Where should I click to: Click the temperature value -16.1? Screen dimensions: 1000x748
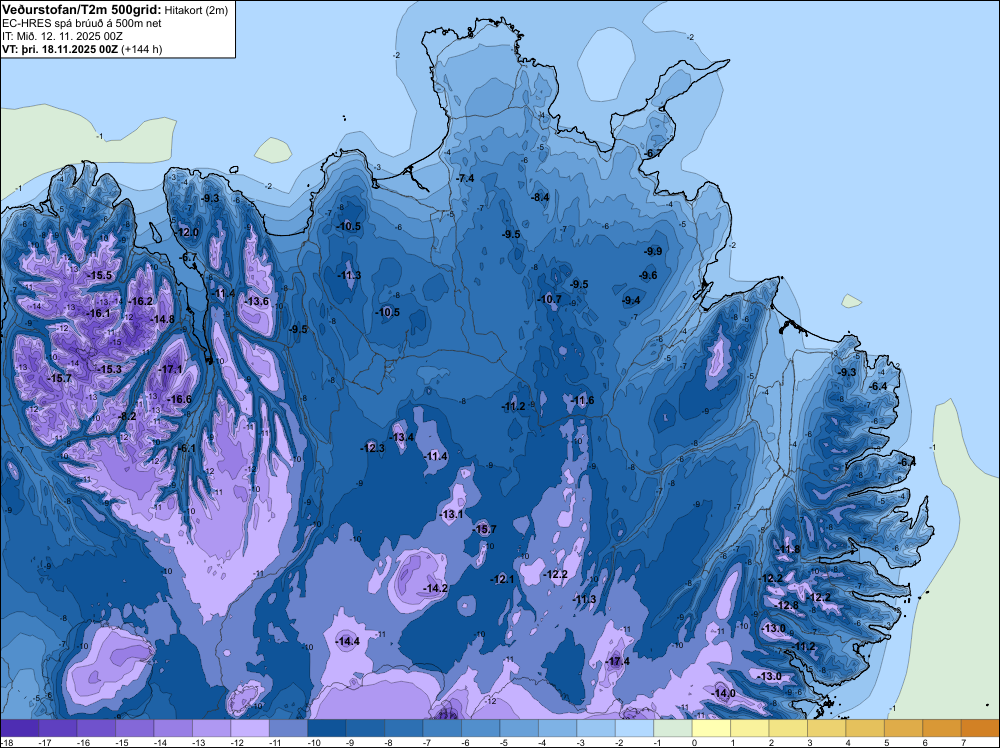pyautogui.click(x=98, y=313)
